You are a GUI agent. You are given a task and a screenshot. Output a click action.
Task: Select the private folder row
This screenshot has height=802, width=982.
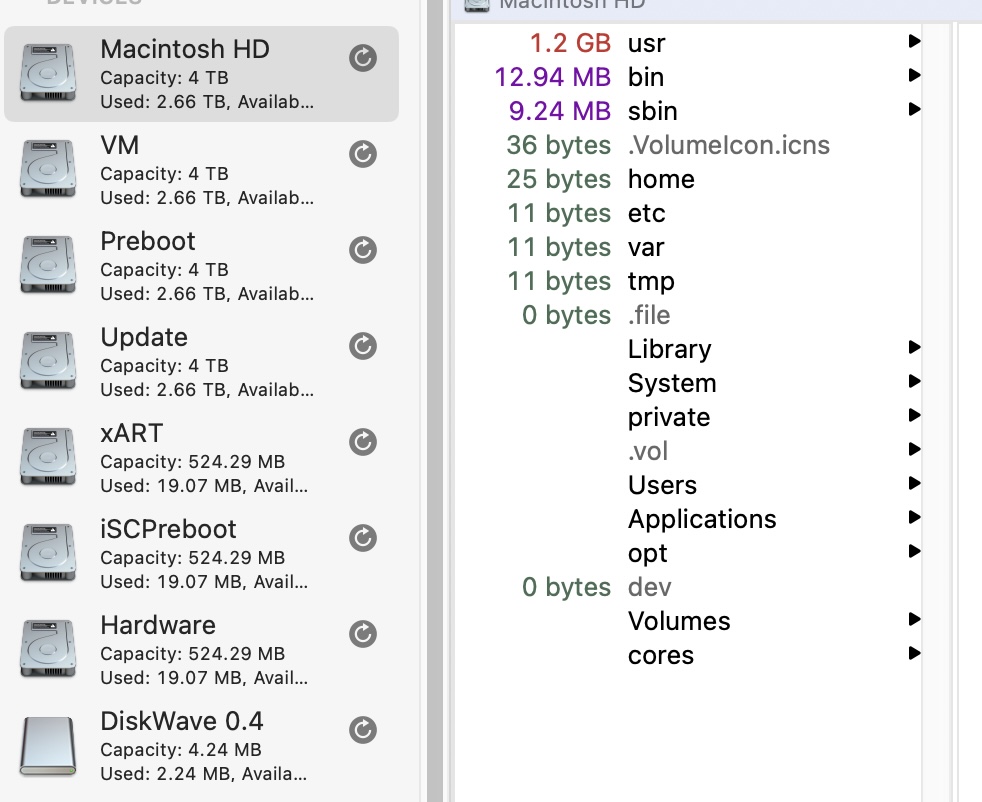pyautogui.click(x=688, y=417)
